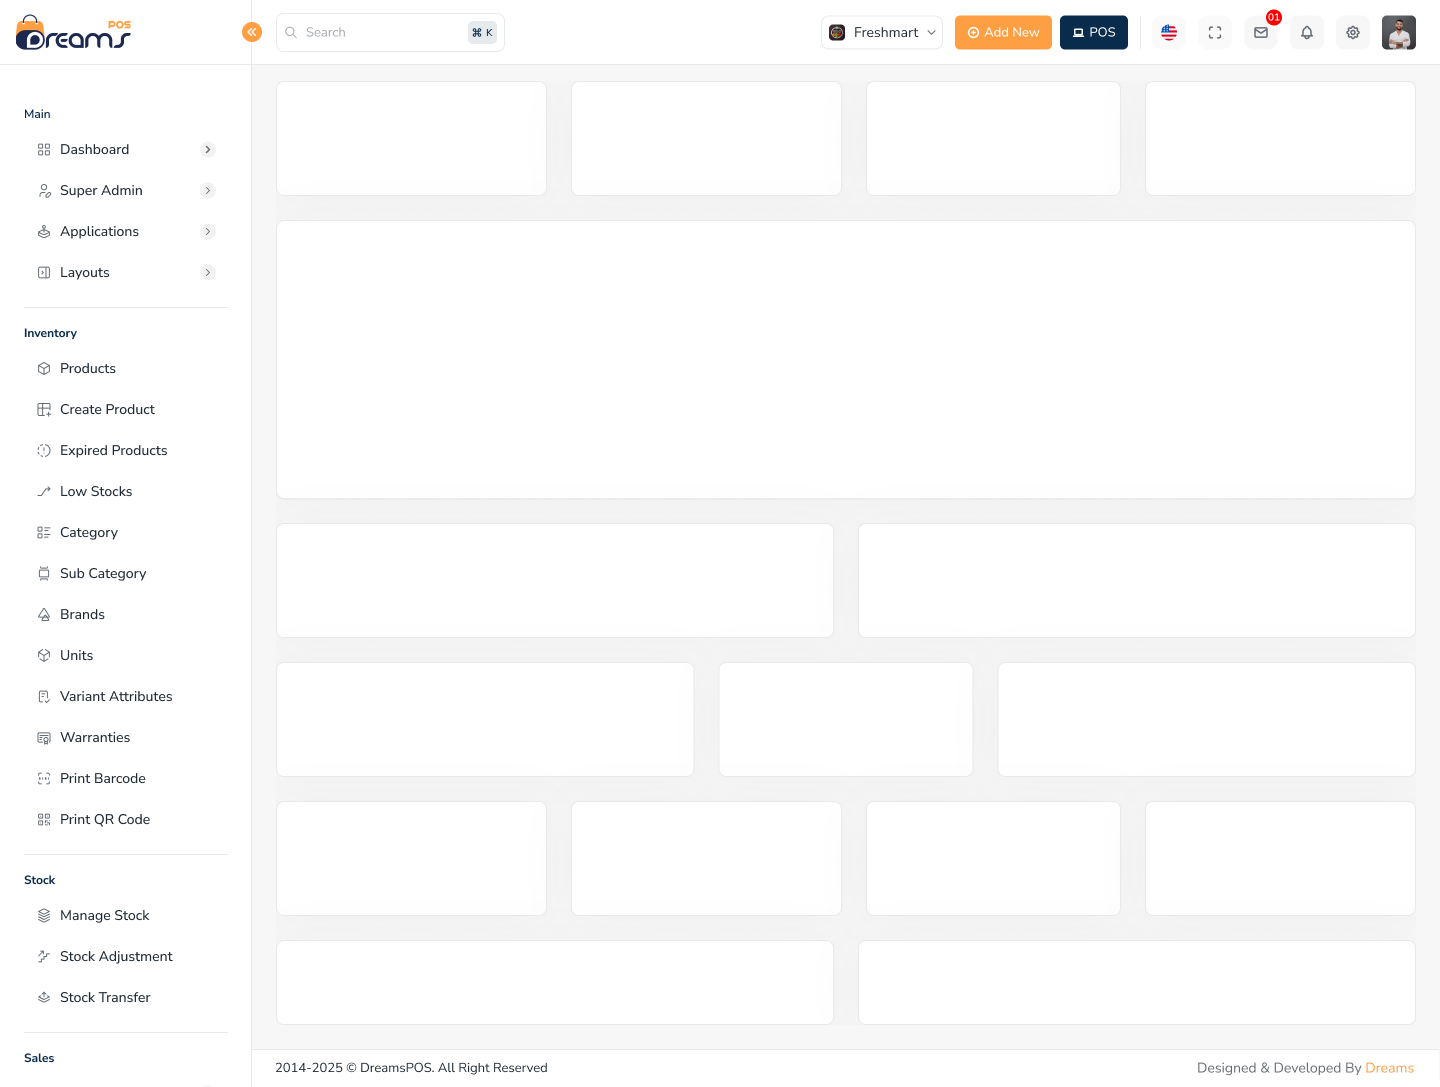The width and height of the screenshot is (1440, 1087).
Task: Follow the Dreams footer link
Action: [x=1389, y=1068]
